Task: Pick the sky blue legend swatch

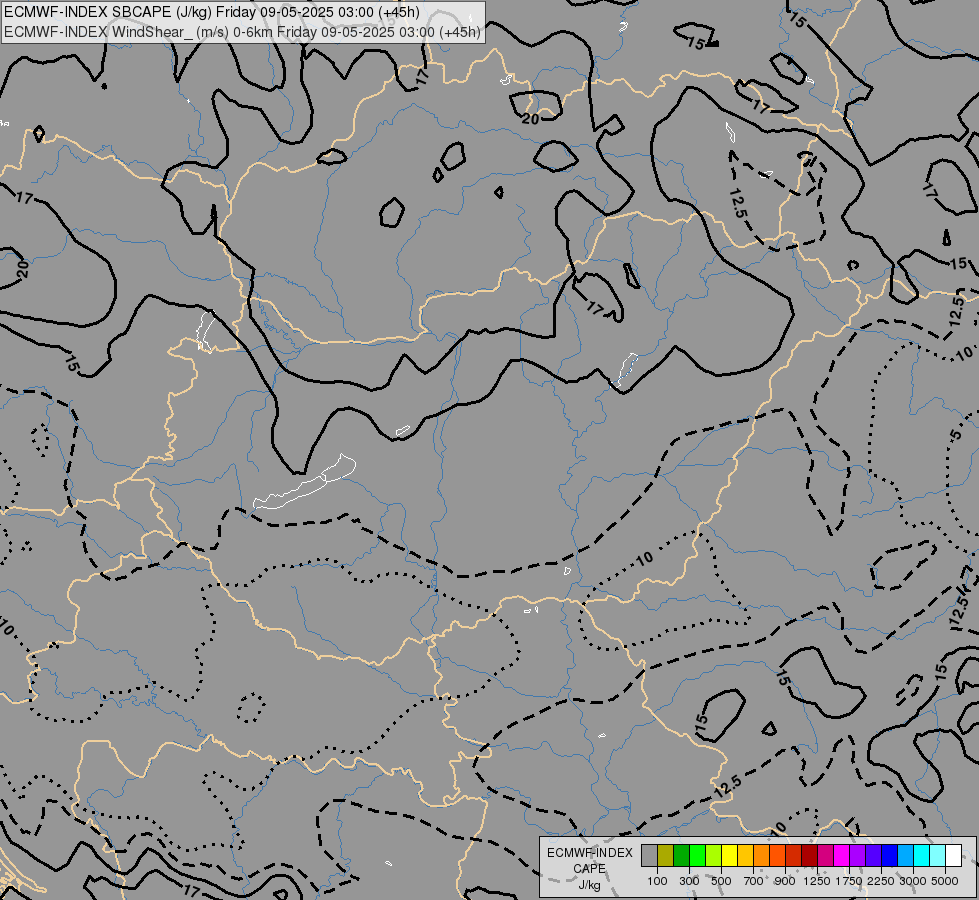Action: point(905,855)
